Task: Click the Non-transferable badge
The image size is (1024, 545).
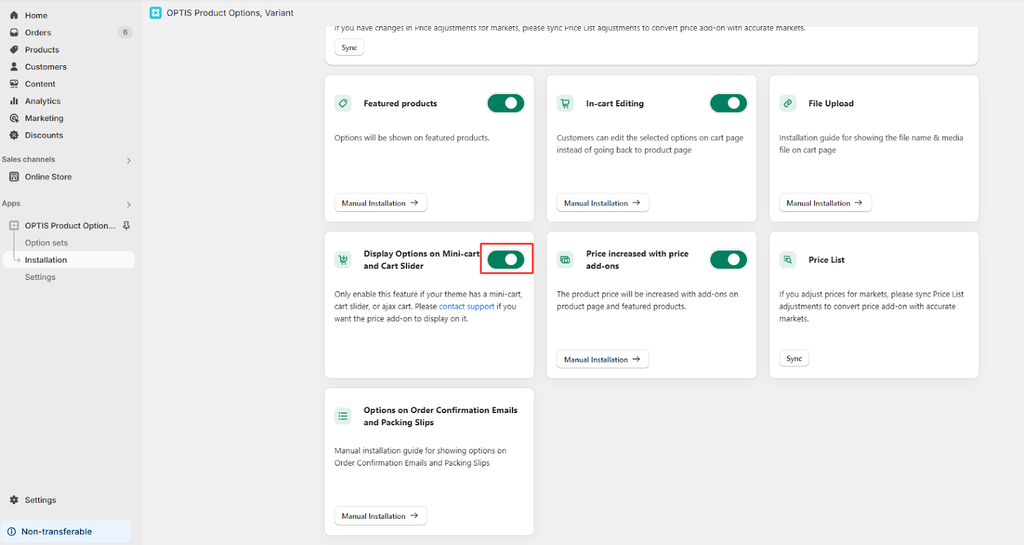Action: click(x=65, y=531)
